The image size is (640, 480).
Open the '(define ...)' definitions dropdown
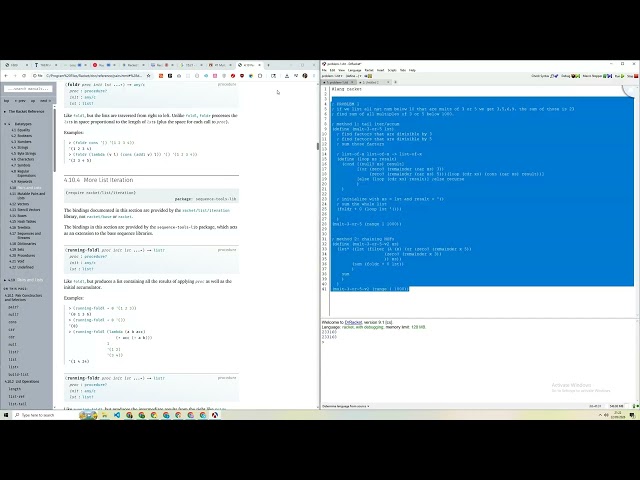pos(353,76)
